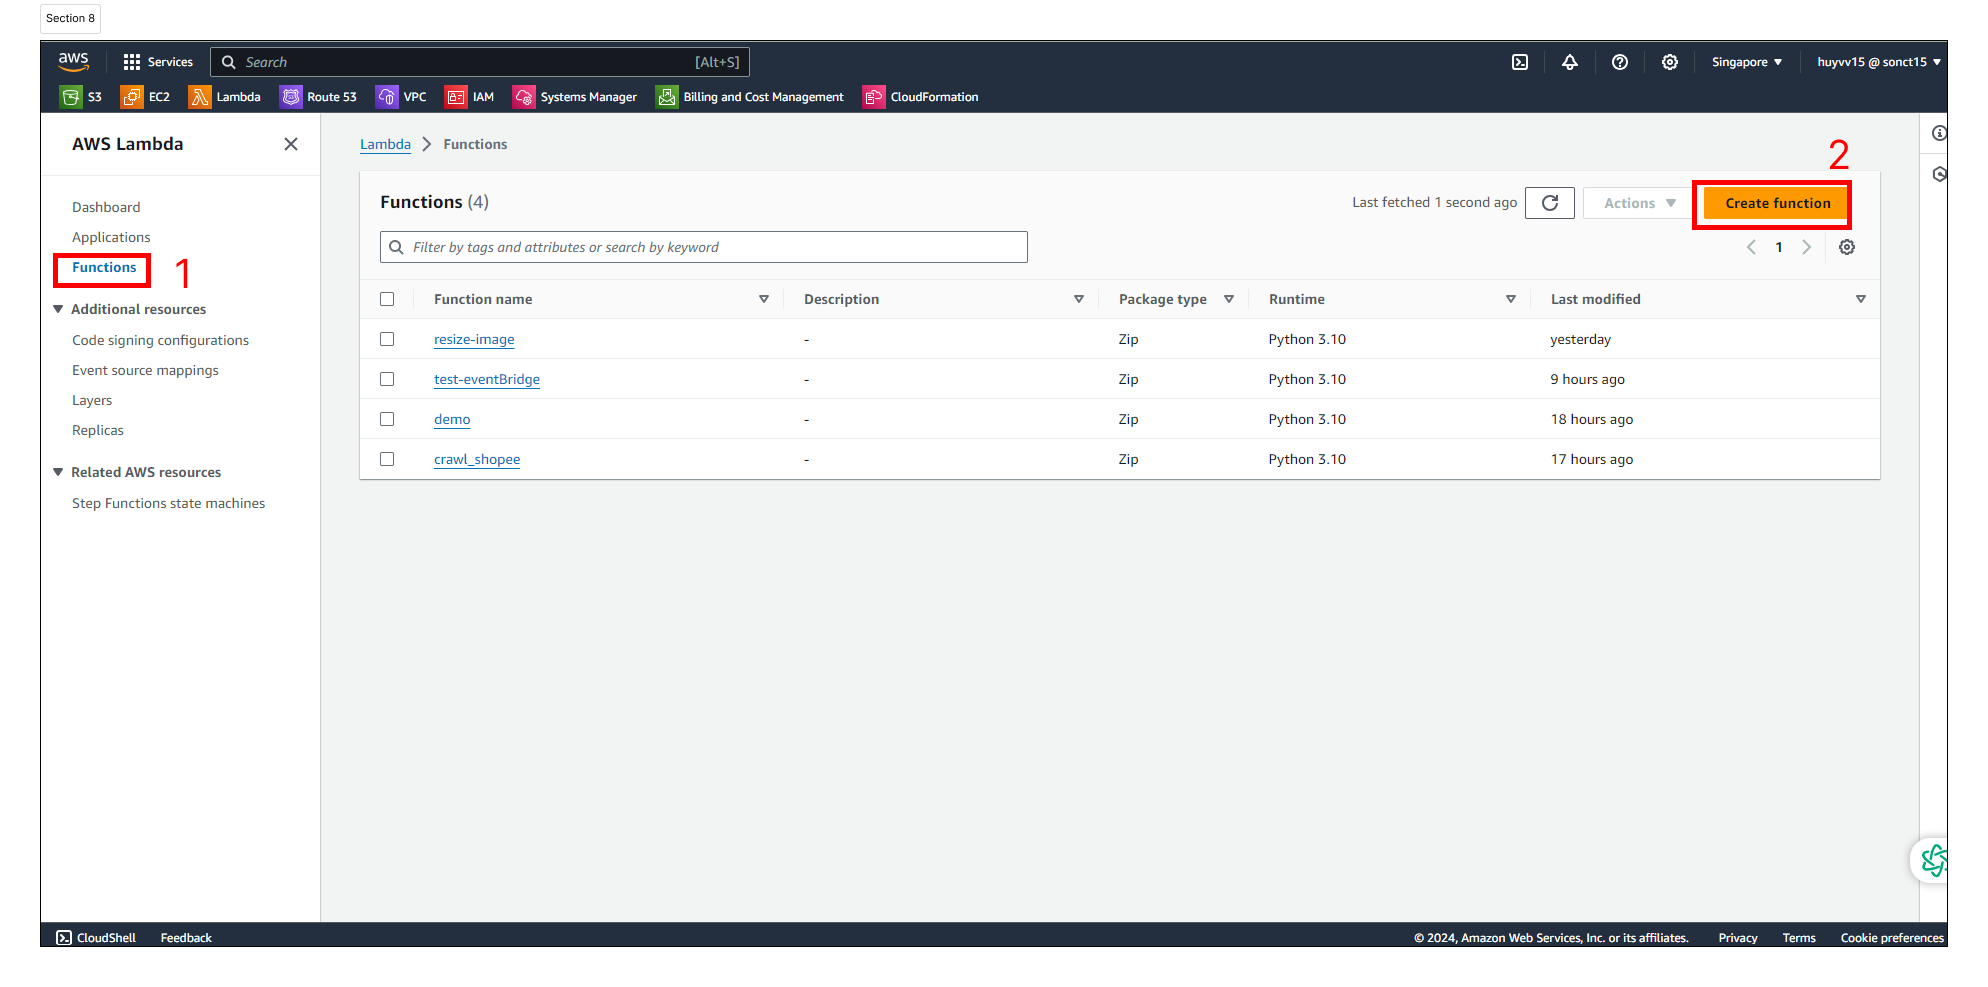Viewport: 1988px width, 987px height.
Task: Open the demo function link
Action: pos(452,419)
